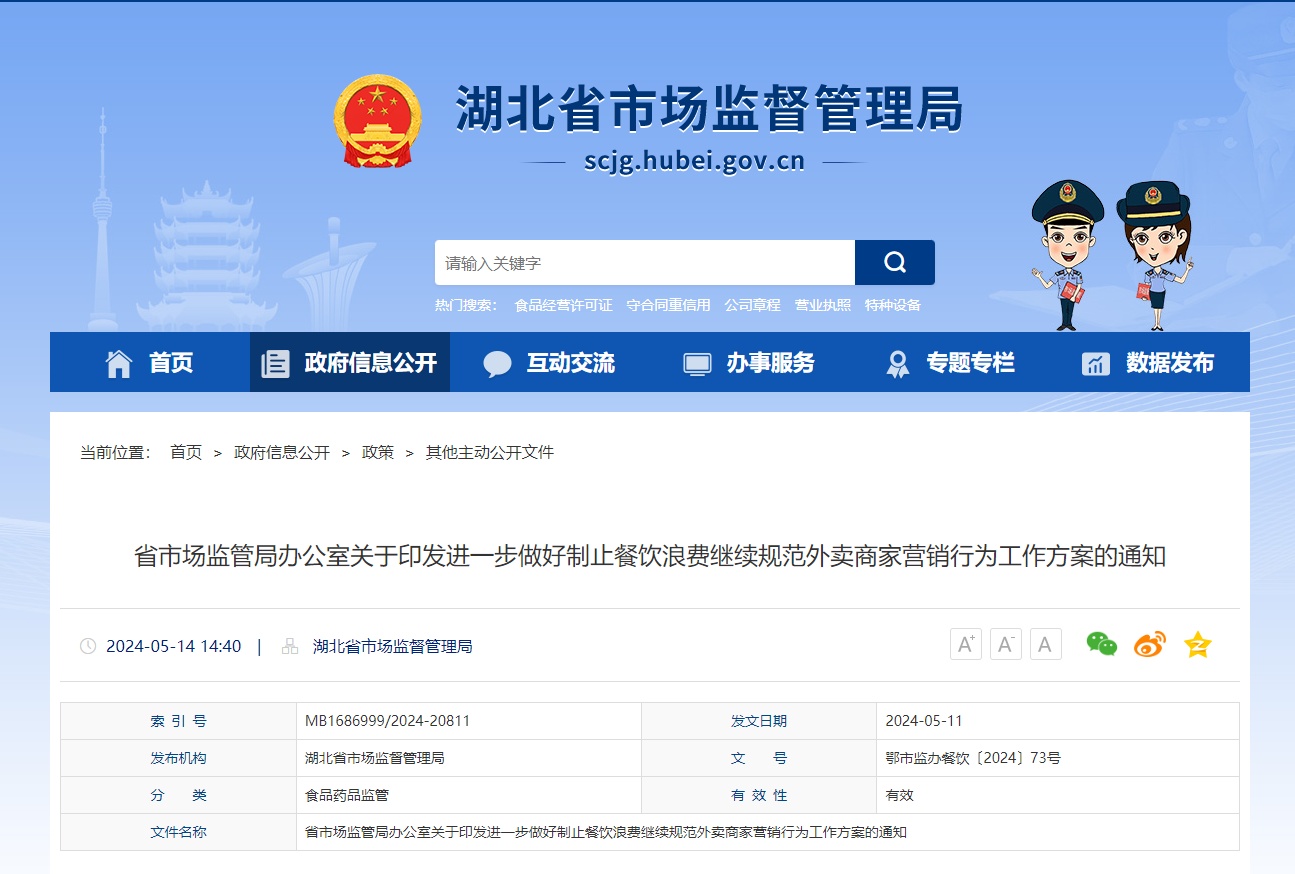Click the national emblem logo
The image size is (1295, 874).
pyautogui.click(x=377, y=121)
